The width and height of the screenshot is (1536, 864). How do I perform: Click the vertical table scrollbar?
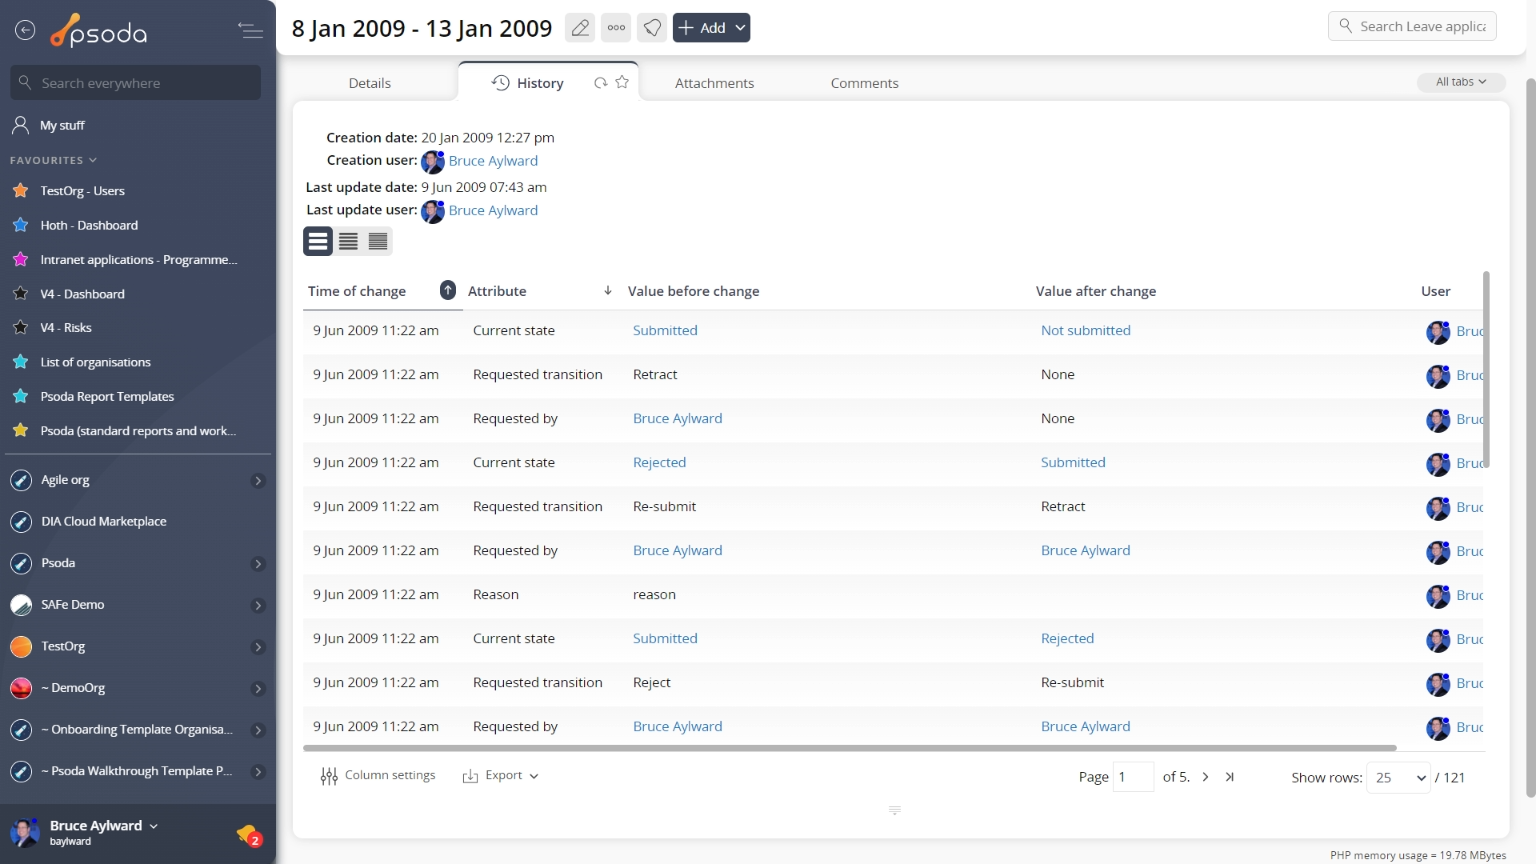click(x=1486, y=369)
